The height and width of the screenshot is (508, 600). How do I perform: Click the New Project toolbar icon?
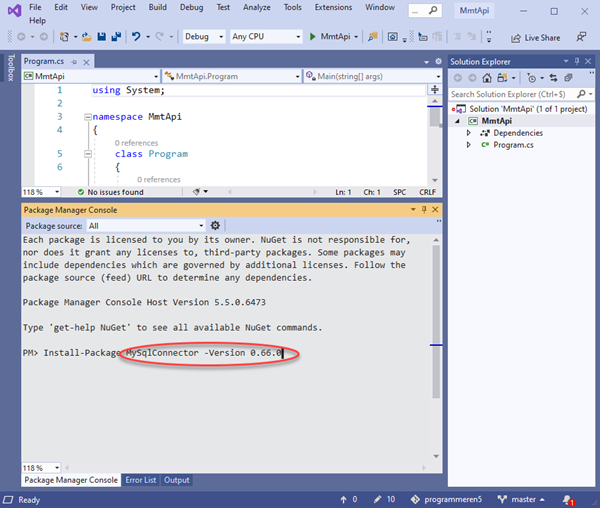[64, 37]
